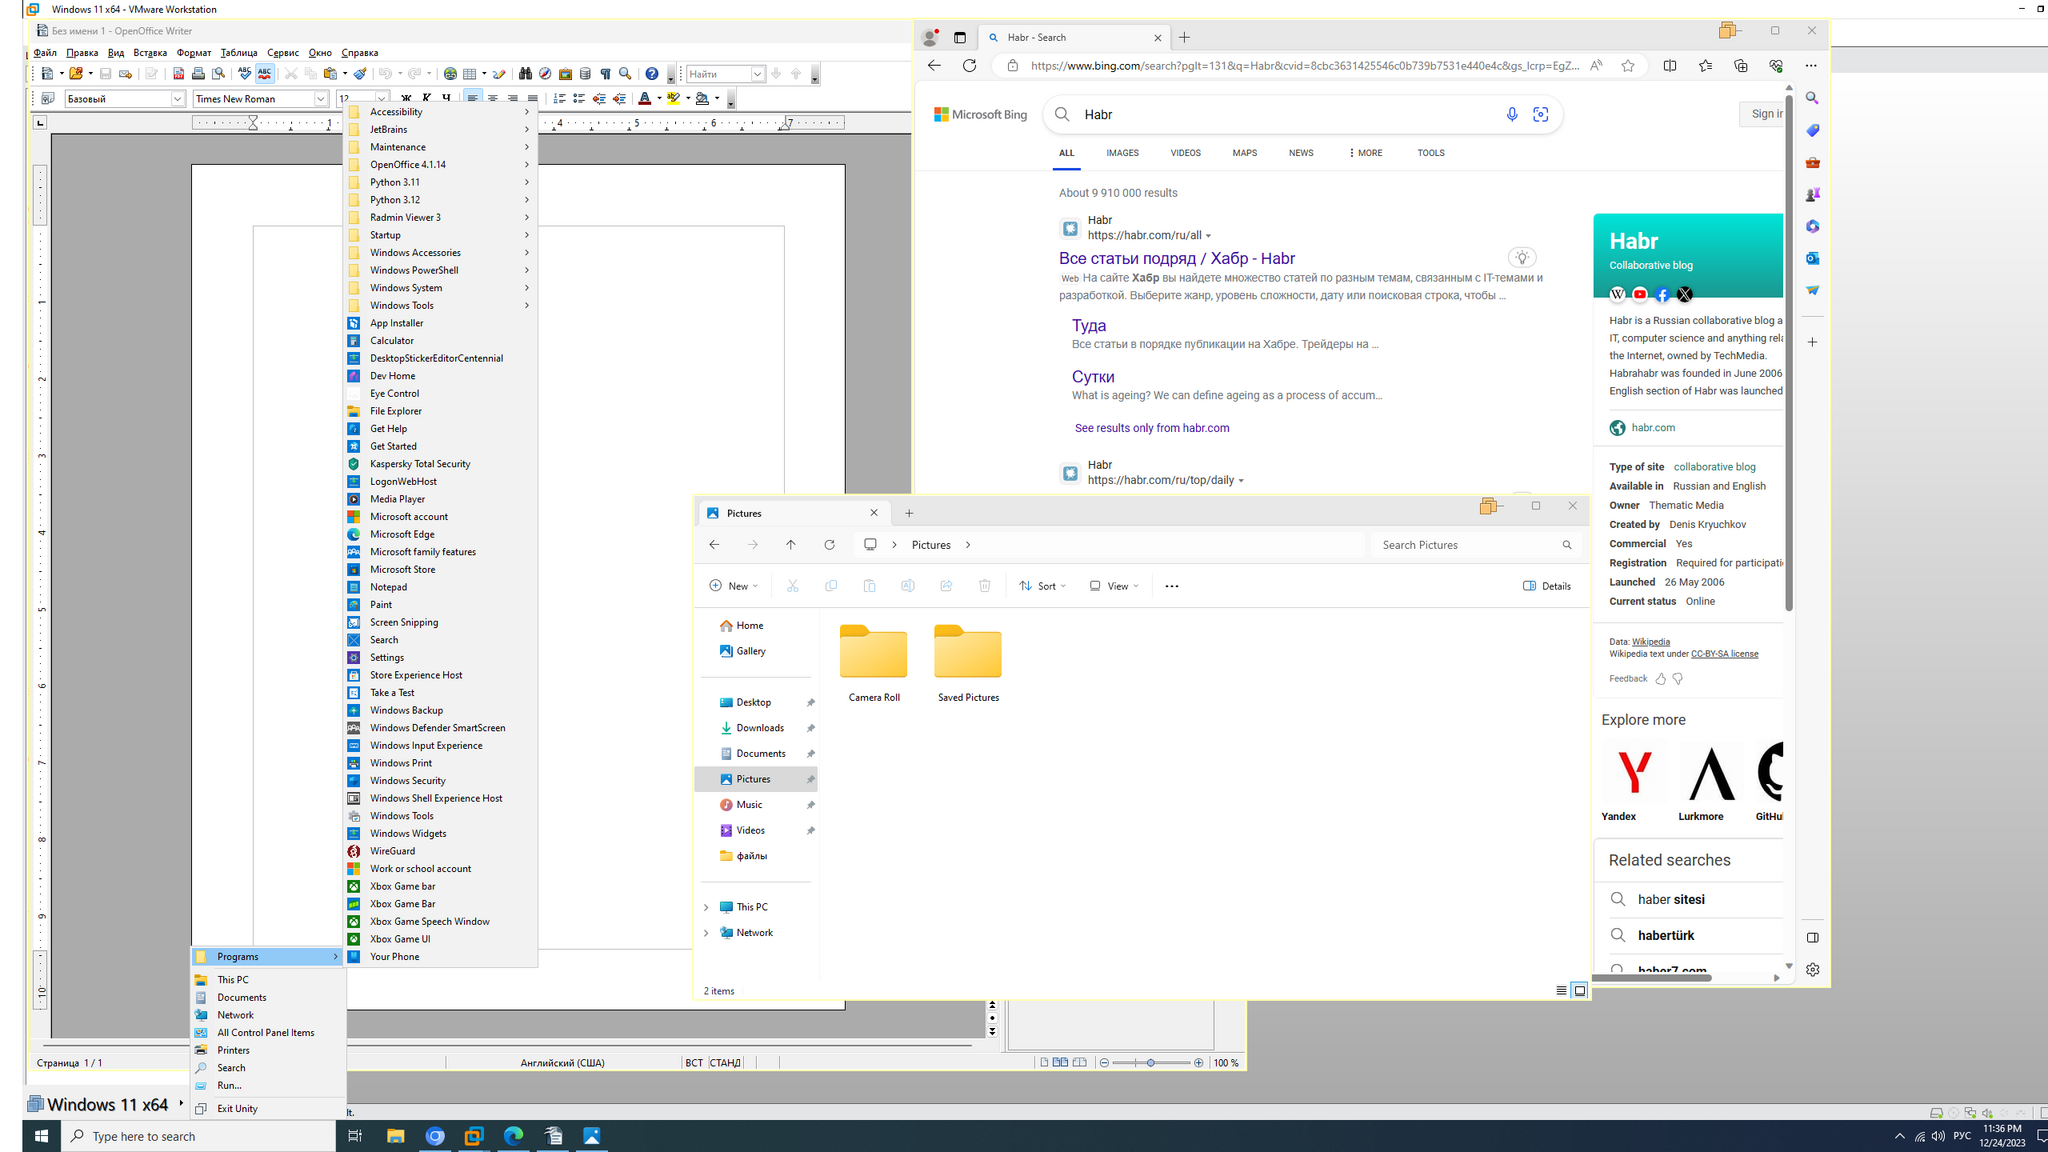Switch to Bing IMAGES tab
This screenshot has height=1152, width=2048.
(1122, 153)
